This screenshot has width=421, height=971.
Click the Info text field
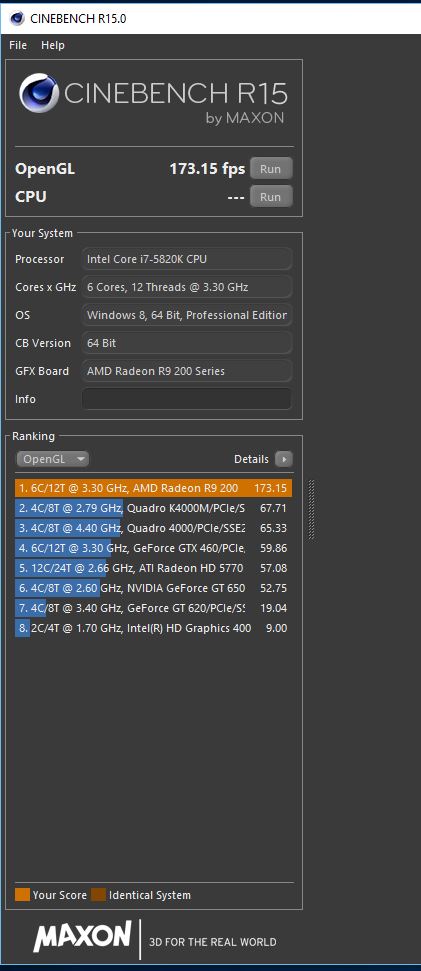click(x=186, y=399)
